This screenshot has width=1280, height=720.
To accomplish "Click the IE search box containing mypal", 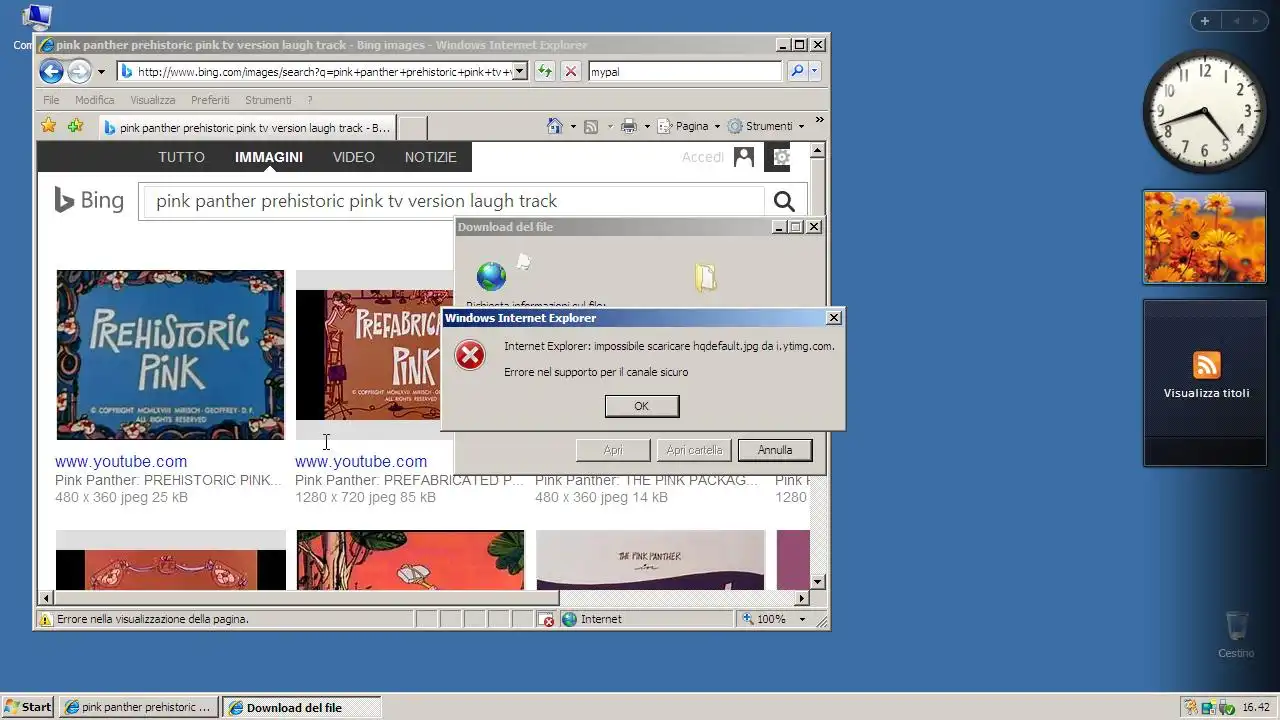I will point(685,72).
